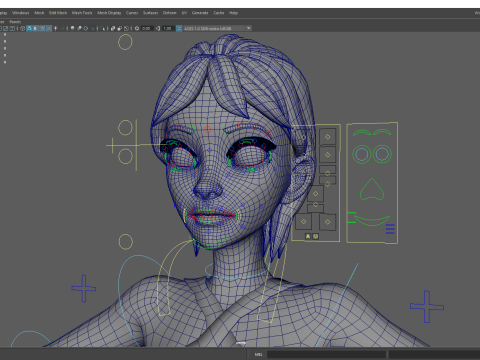Open the Cache menu
480x360 pixels.
point(219,13)
